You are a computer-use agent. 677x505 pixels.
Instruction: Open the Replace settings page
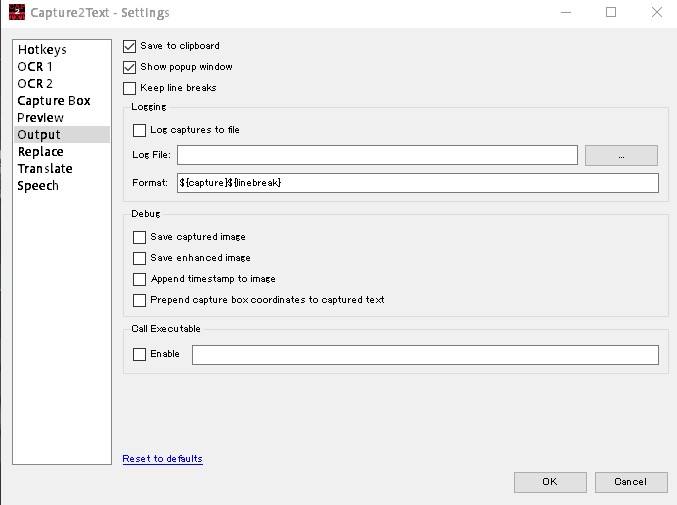click(62, 152)
